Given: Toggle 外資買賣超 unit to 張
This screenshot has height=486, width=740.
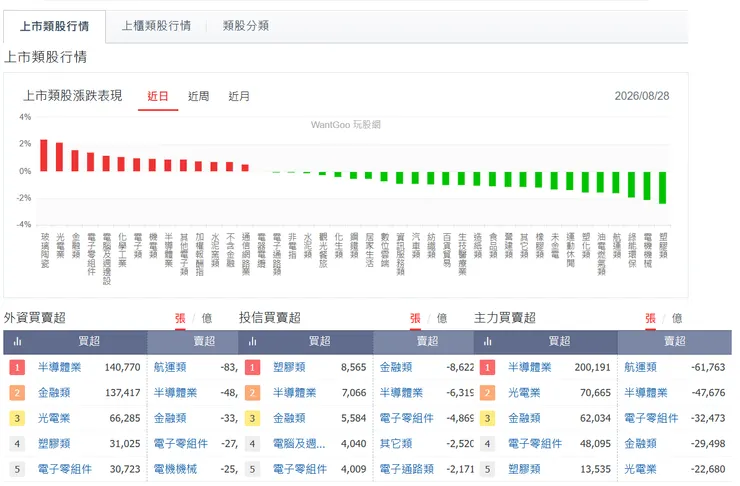Looking at the screenshot, I should point(180,318).
